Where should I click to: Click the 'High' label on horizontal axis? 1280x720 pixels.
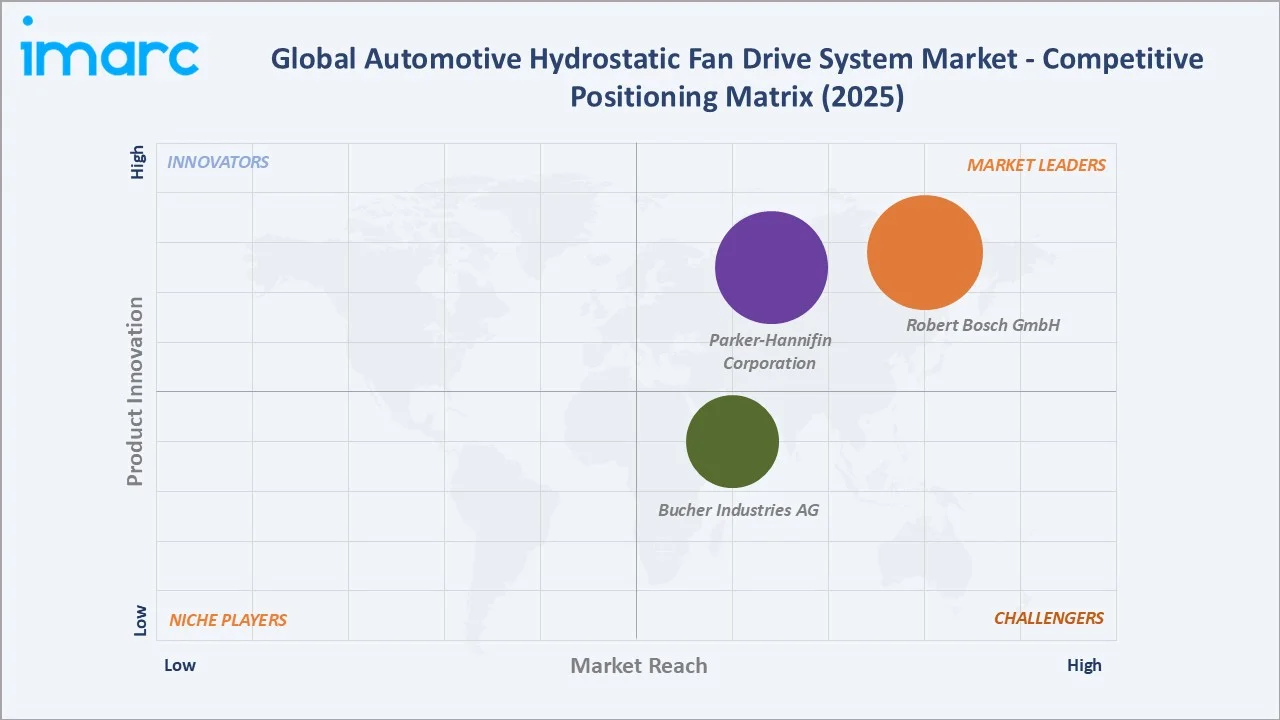click(x=1084, y=665)
